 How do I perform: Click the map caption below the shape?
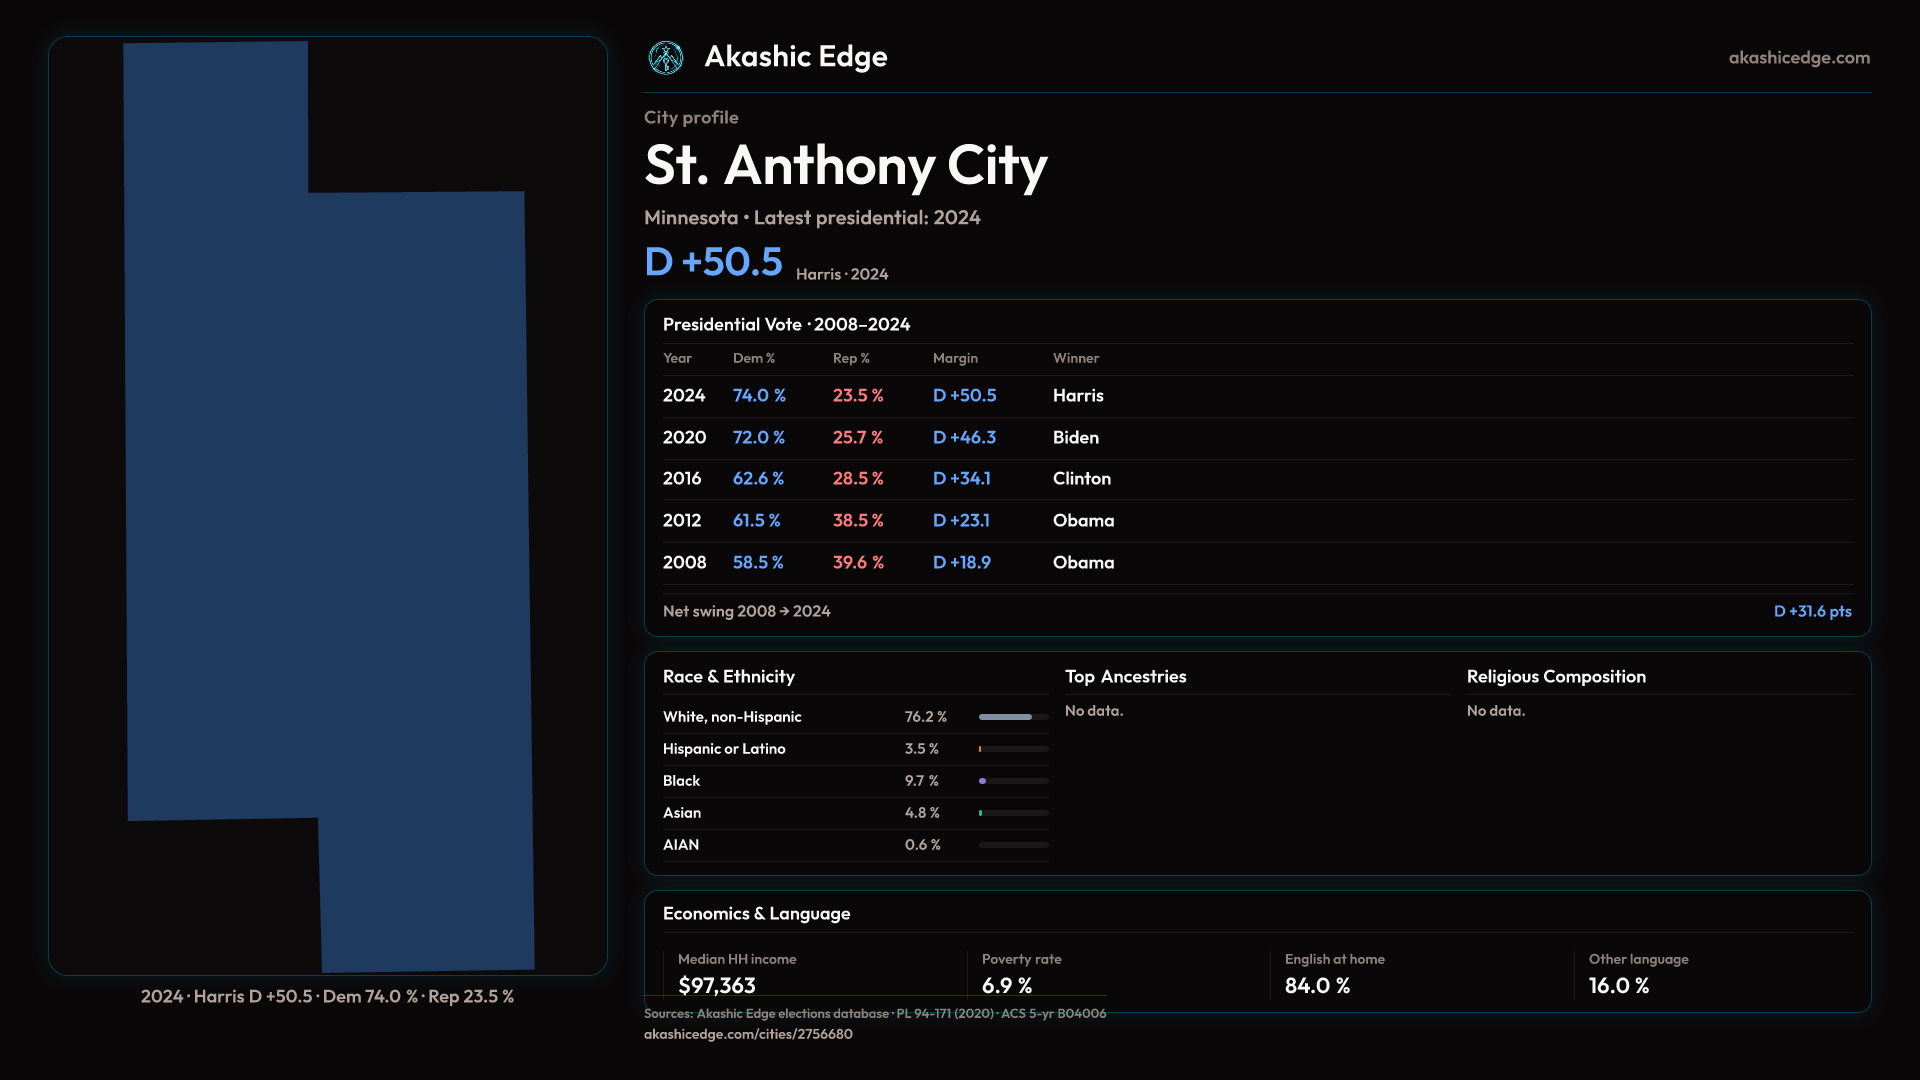tap(327, 997)
